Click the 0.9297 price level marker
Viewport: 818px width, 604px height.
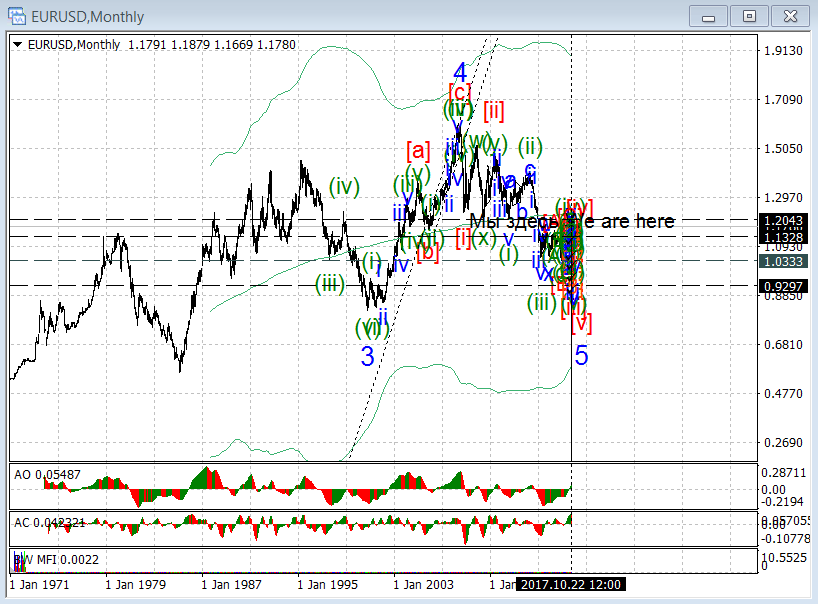[x=783, y=286]
